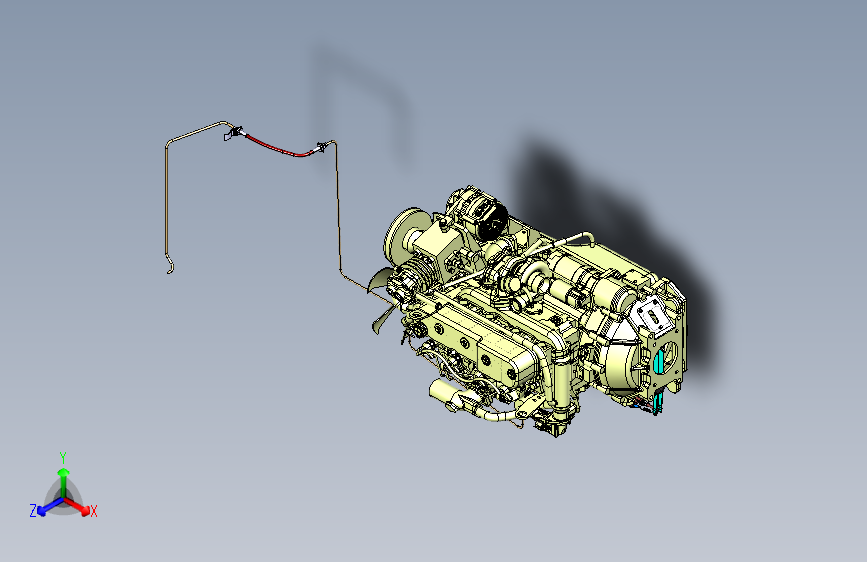Select the rectangular flange on the engine's rear housing
Viewport: 867px width, 562px height.
tap(655, 316)
